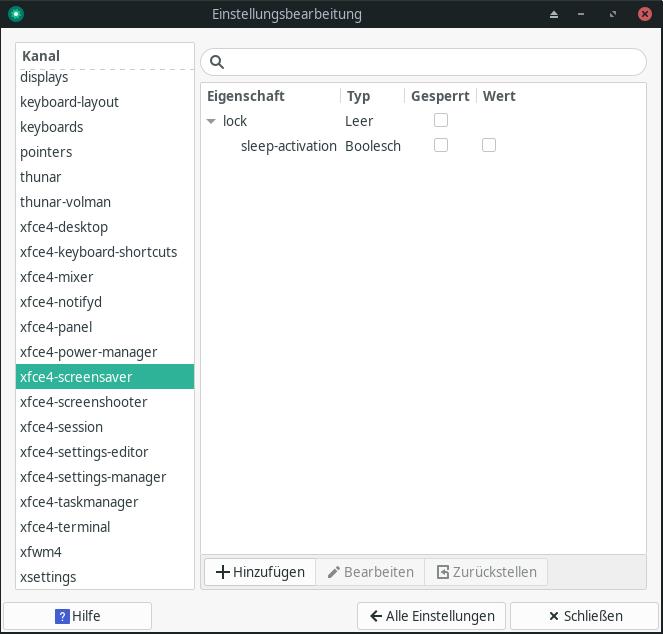Enable the sleep-activation Wert checkbox

(x=489, y=145)
